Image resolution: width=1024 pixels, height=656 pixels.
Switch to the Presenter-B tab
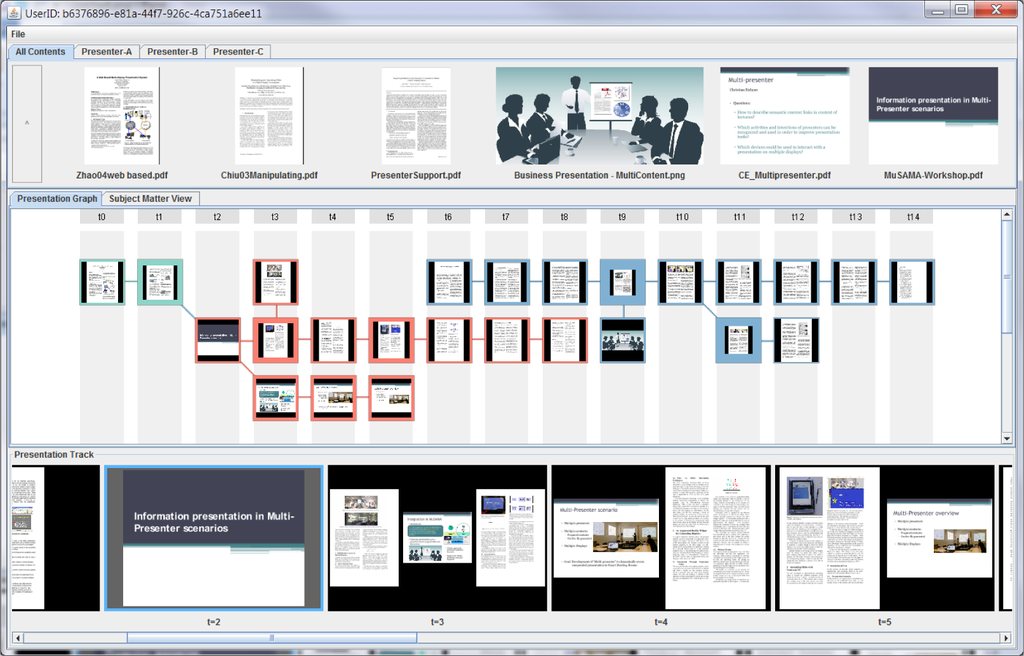pyautogui.click(x=173, y=52)
